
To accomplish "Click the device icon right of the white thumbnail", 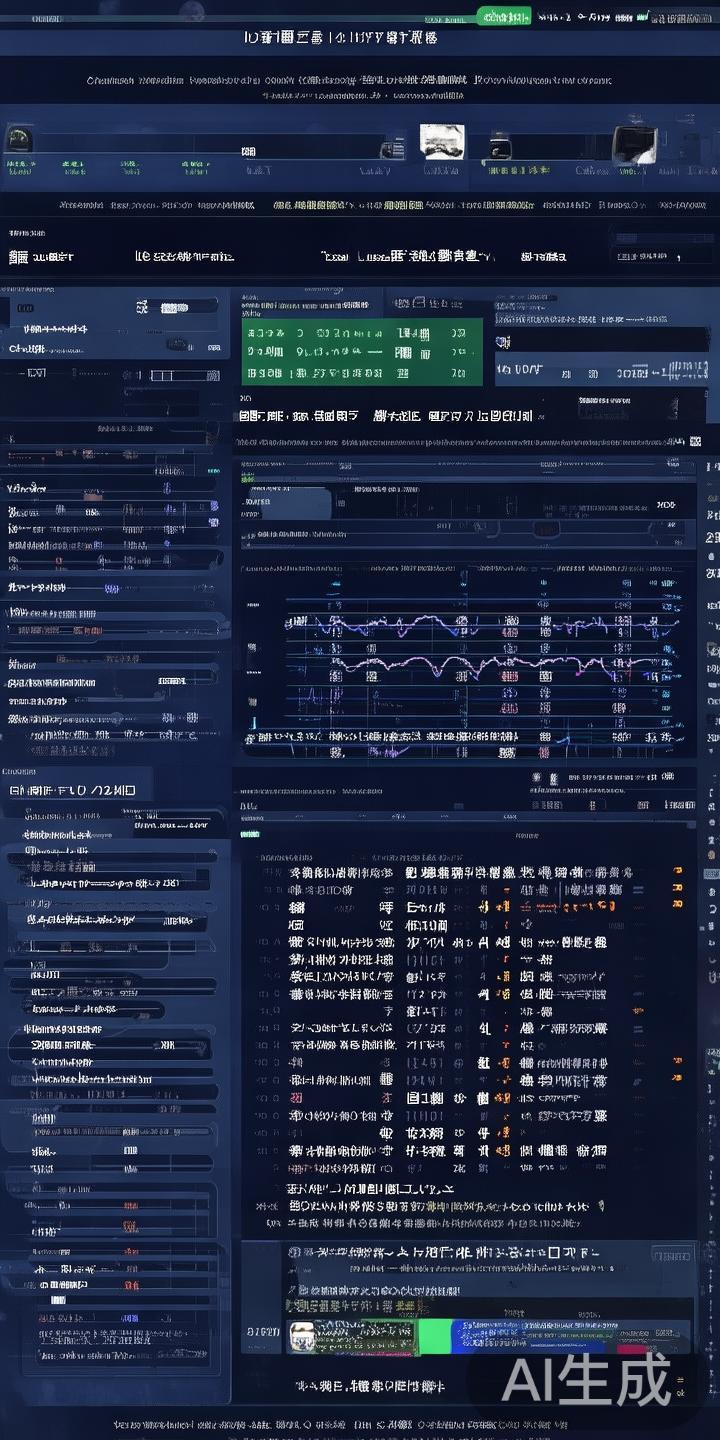I will [x=500, y=147].
